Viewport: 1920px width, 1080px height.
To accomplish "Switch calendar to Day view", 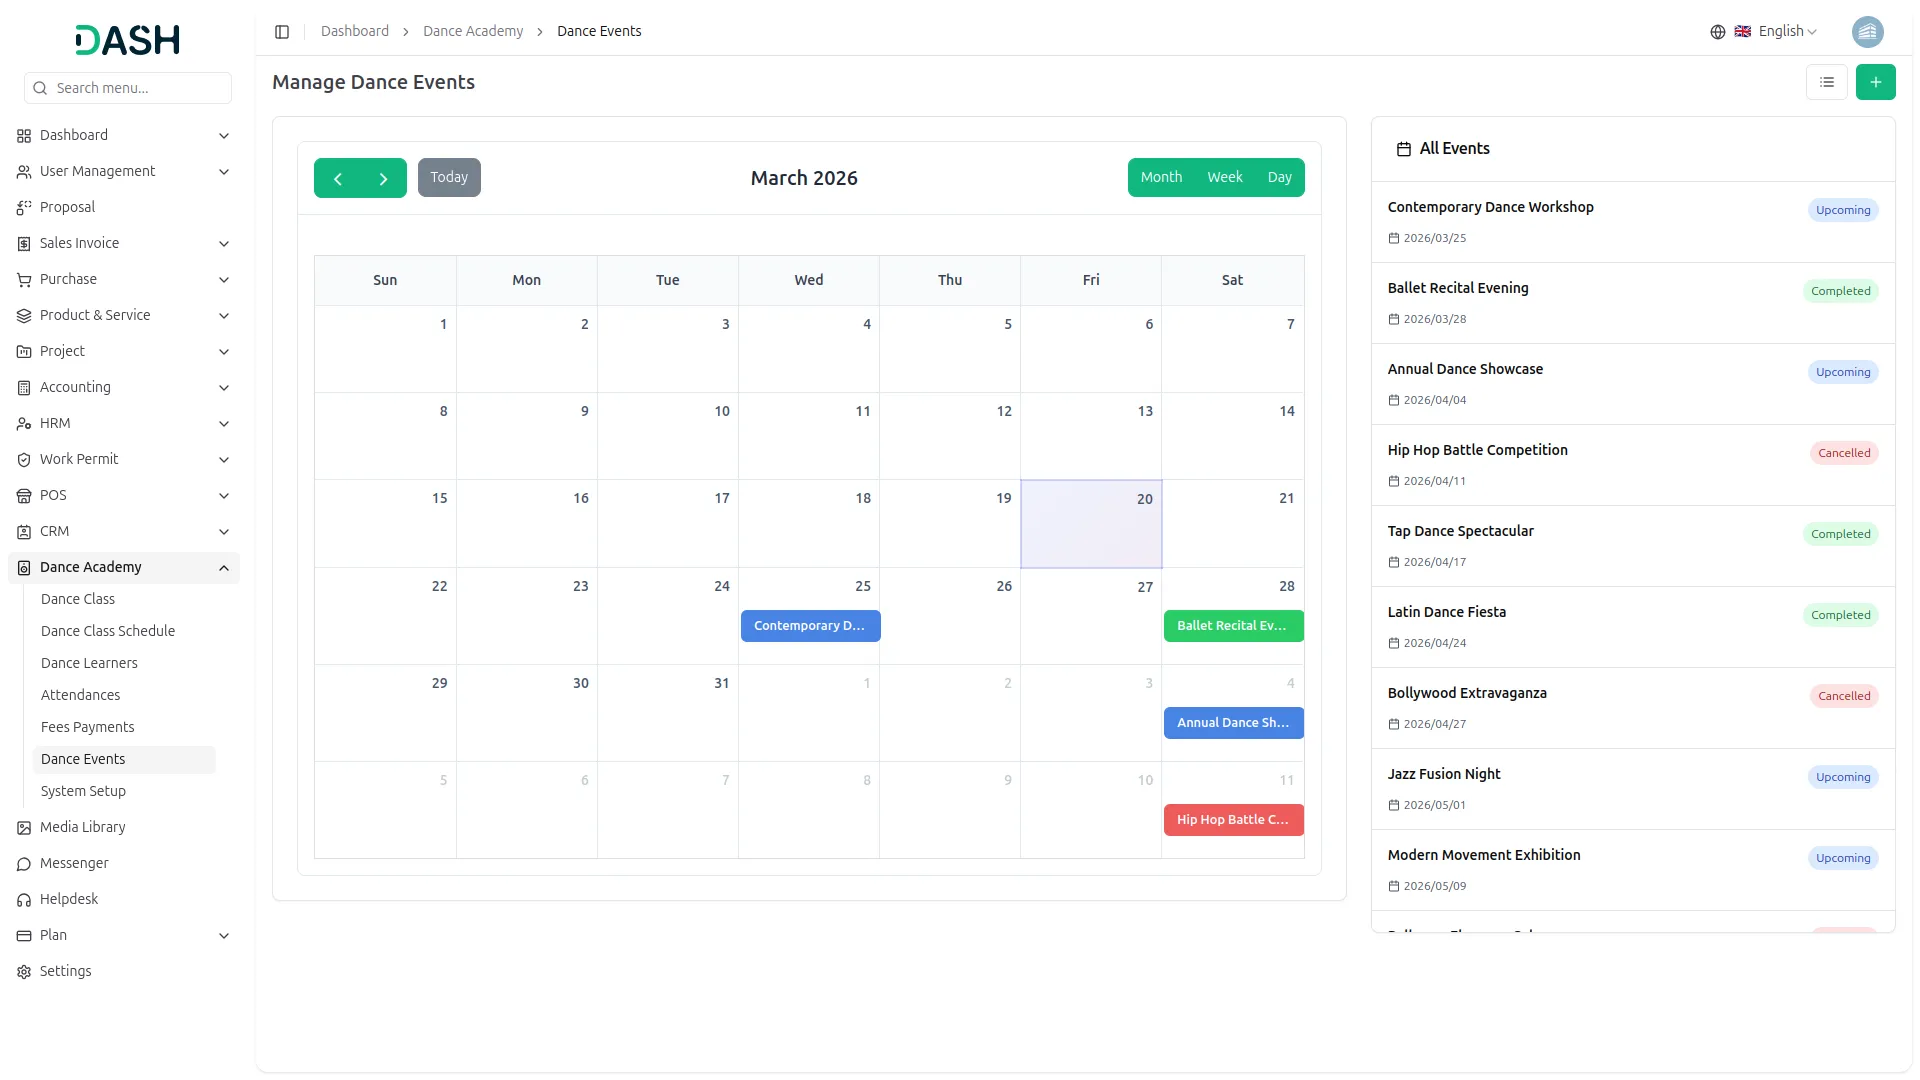I will [1279, 177].
